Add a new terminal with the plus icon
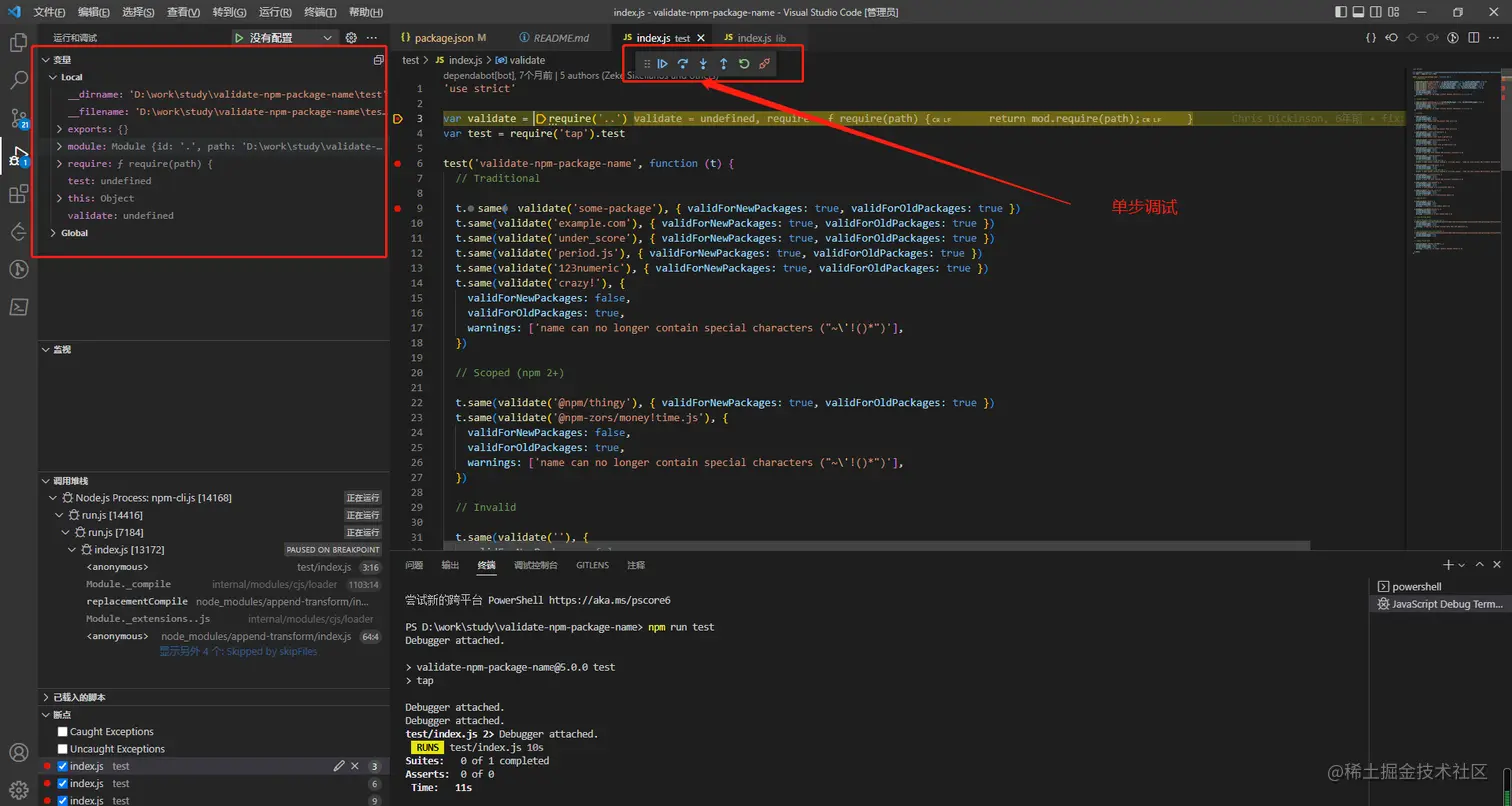1512x806 pixels. pos(1448,565)
